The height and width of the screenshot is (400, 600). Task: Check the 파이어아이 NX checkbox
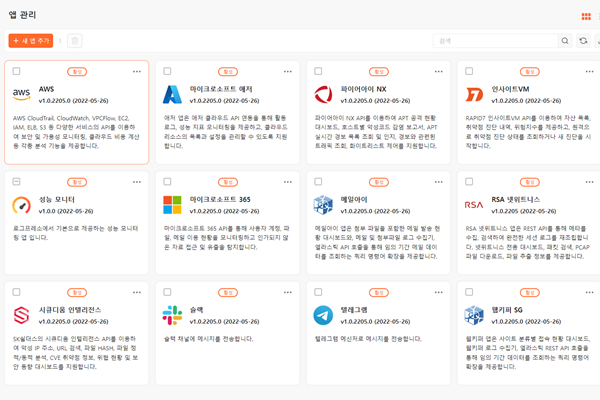coord(318,71)
